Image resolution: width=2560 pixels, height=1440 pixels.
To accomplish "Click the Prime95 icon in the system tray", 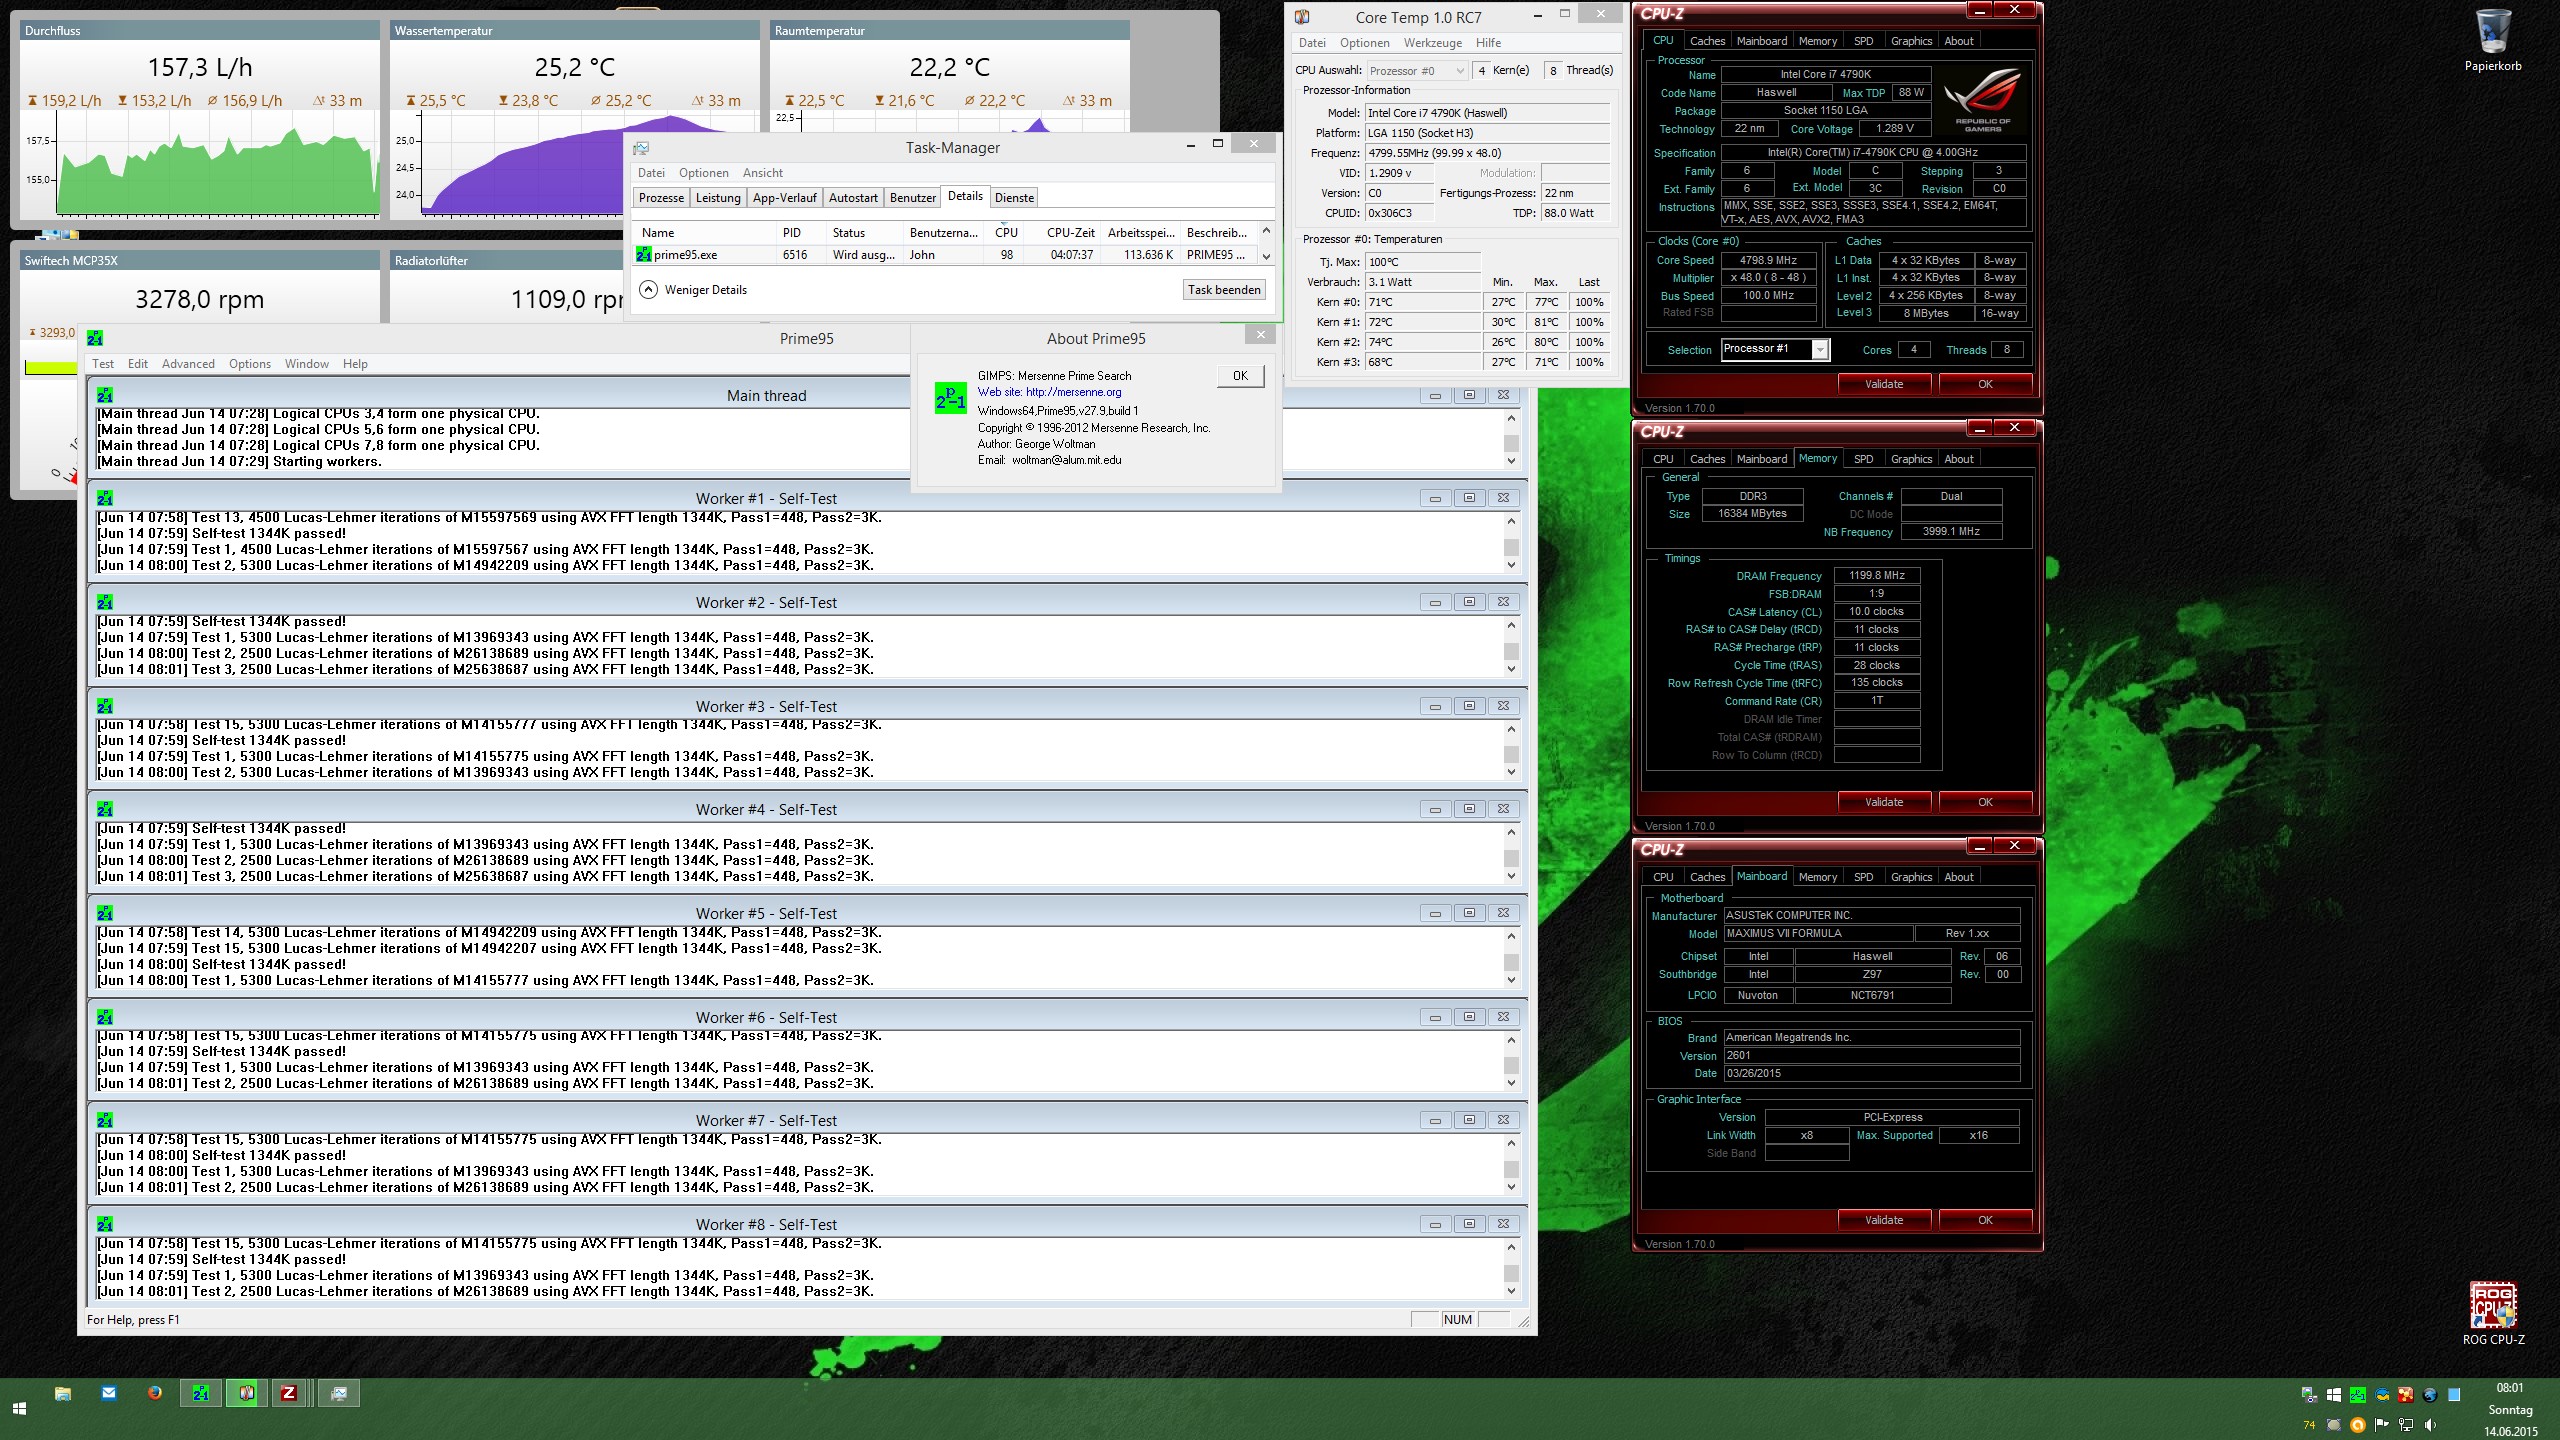I will point(2358,1395).
